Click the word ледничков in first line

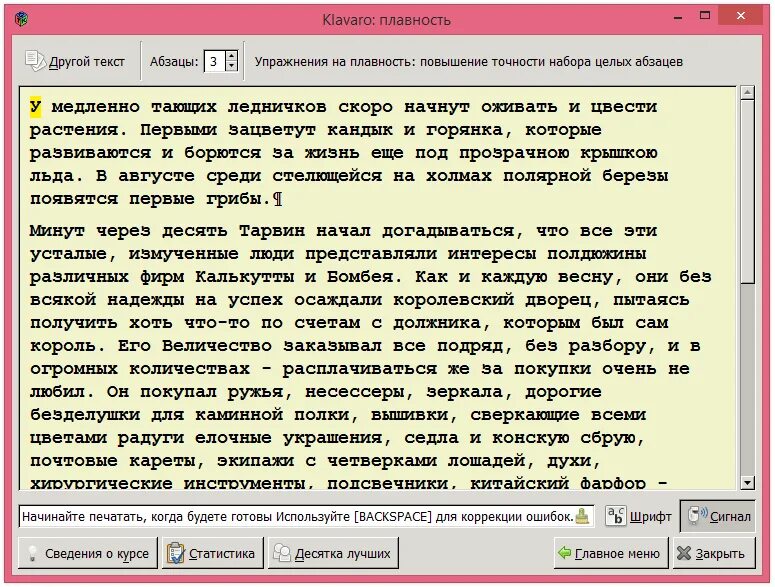pyautogui.click(x=277, y=107)
